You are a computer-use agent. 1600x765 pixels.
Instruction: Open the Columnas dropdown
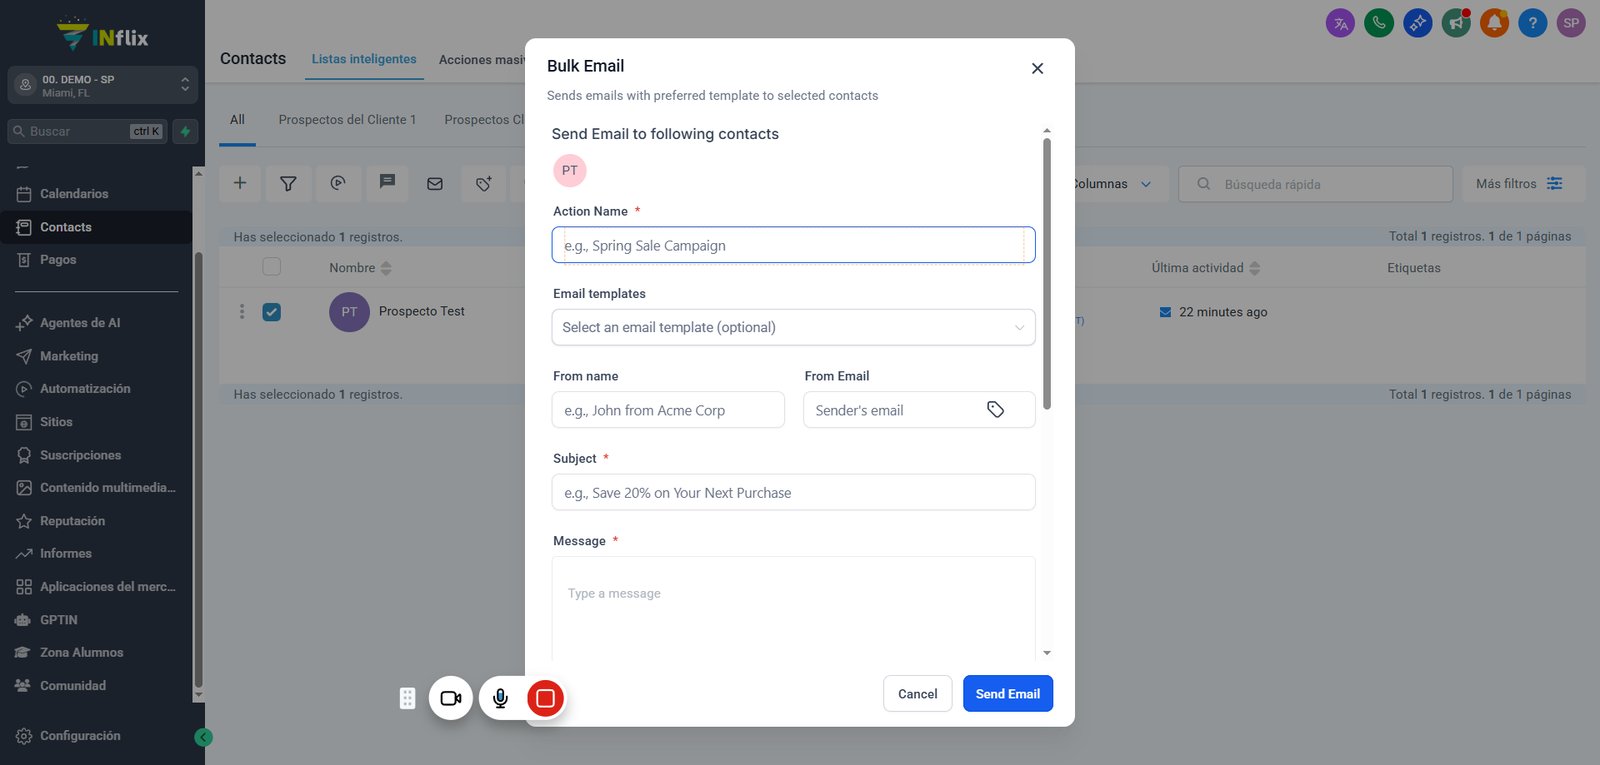click(1112, 184)
